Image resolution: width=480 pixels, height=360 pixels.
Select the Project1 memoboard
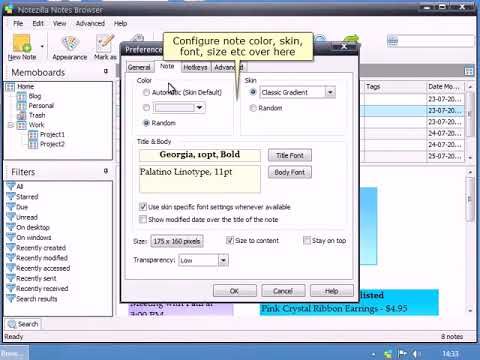tap(52, 134)
